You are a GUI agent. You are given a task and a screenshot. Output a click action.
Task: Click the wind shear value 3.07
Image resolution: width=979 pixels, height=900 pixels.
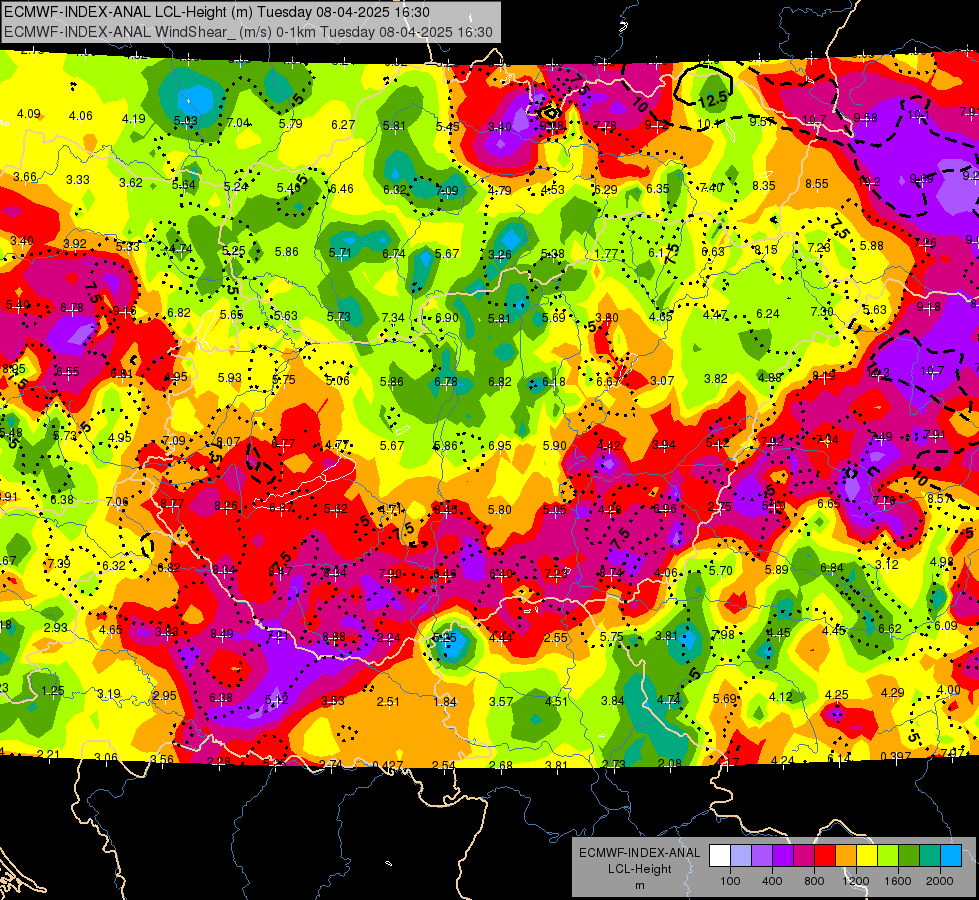pos(662,380)
